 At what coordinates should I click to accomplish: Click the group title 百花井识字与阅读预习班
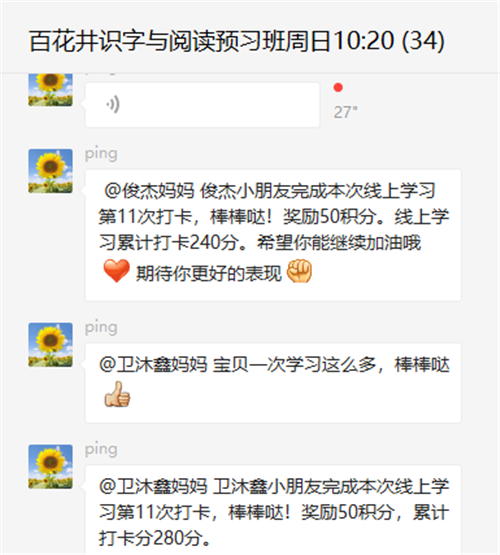[179, 41]
